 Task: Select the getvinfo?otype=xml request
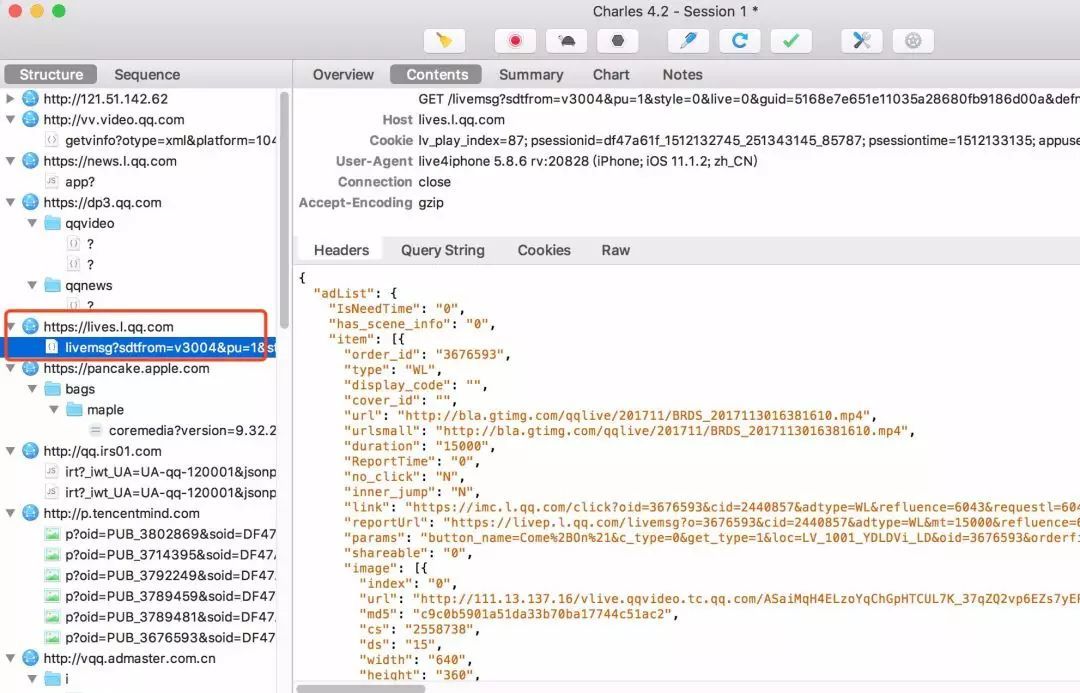pyautogui.click(x=170, y=140)
